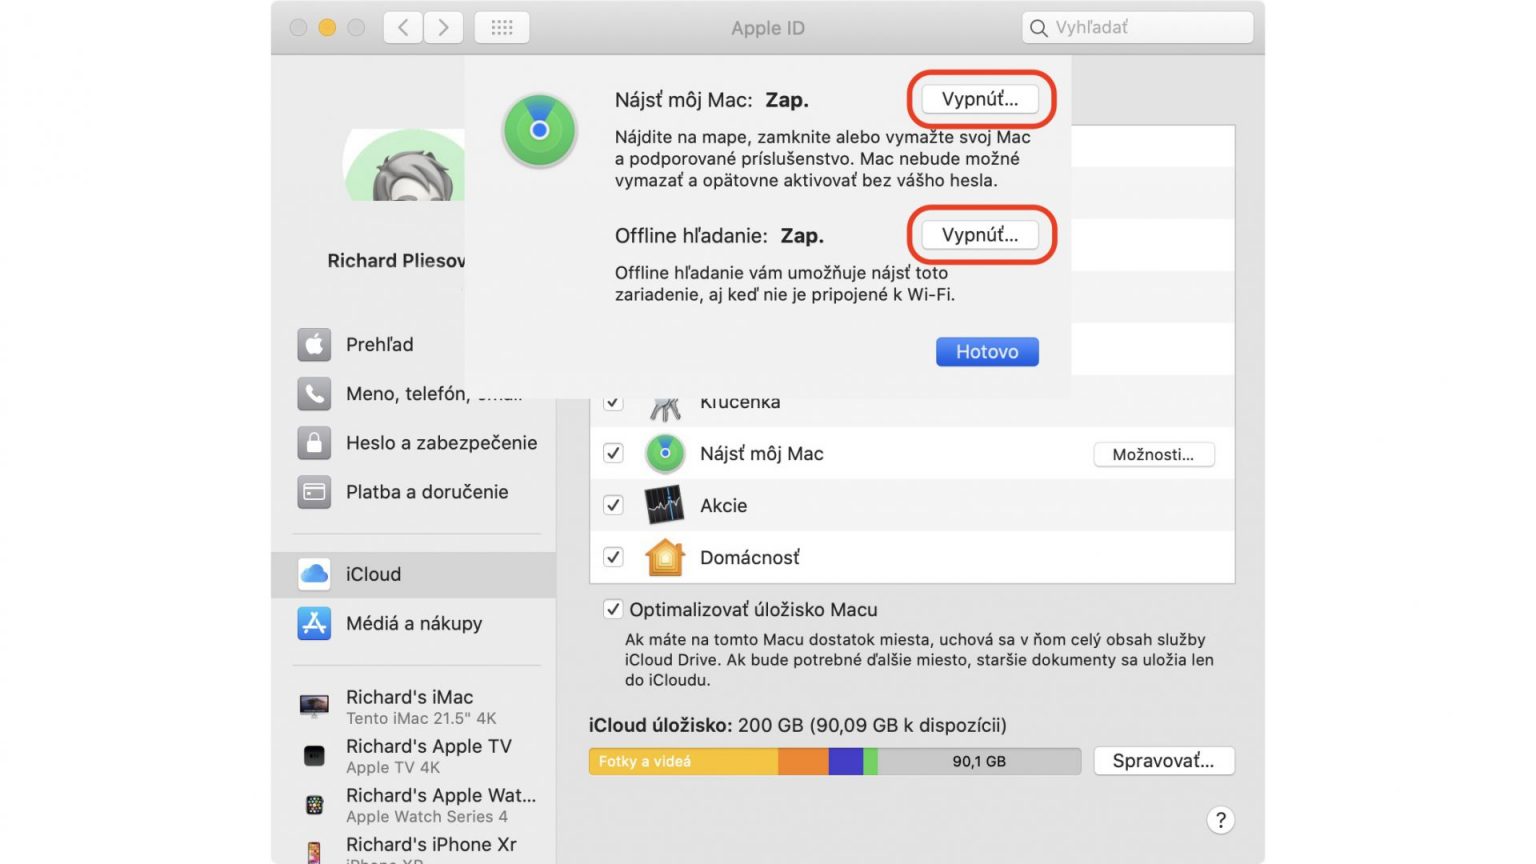The image size is (1536, 864).
Task: Click the Apple Watch device icon
Action: (314, 805)
